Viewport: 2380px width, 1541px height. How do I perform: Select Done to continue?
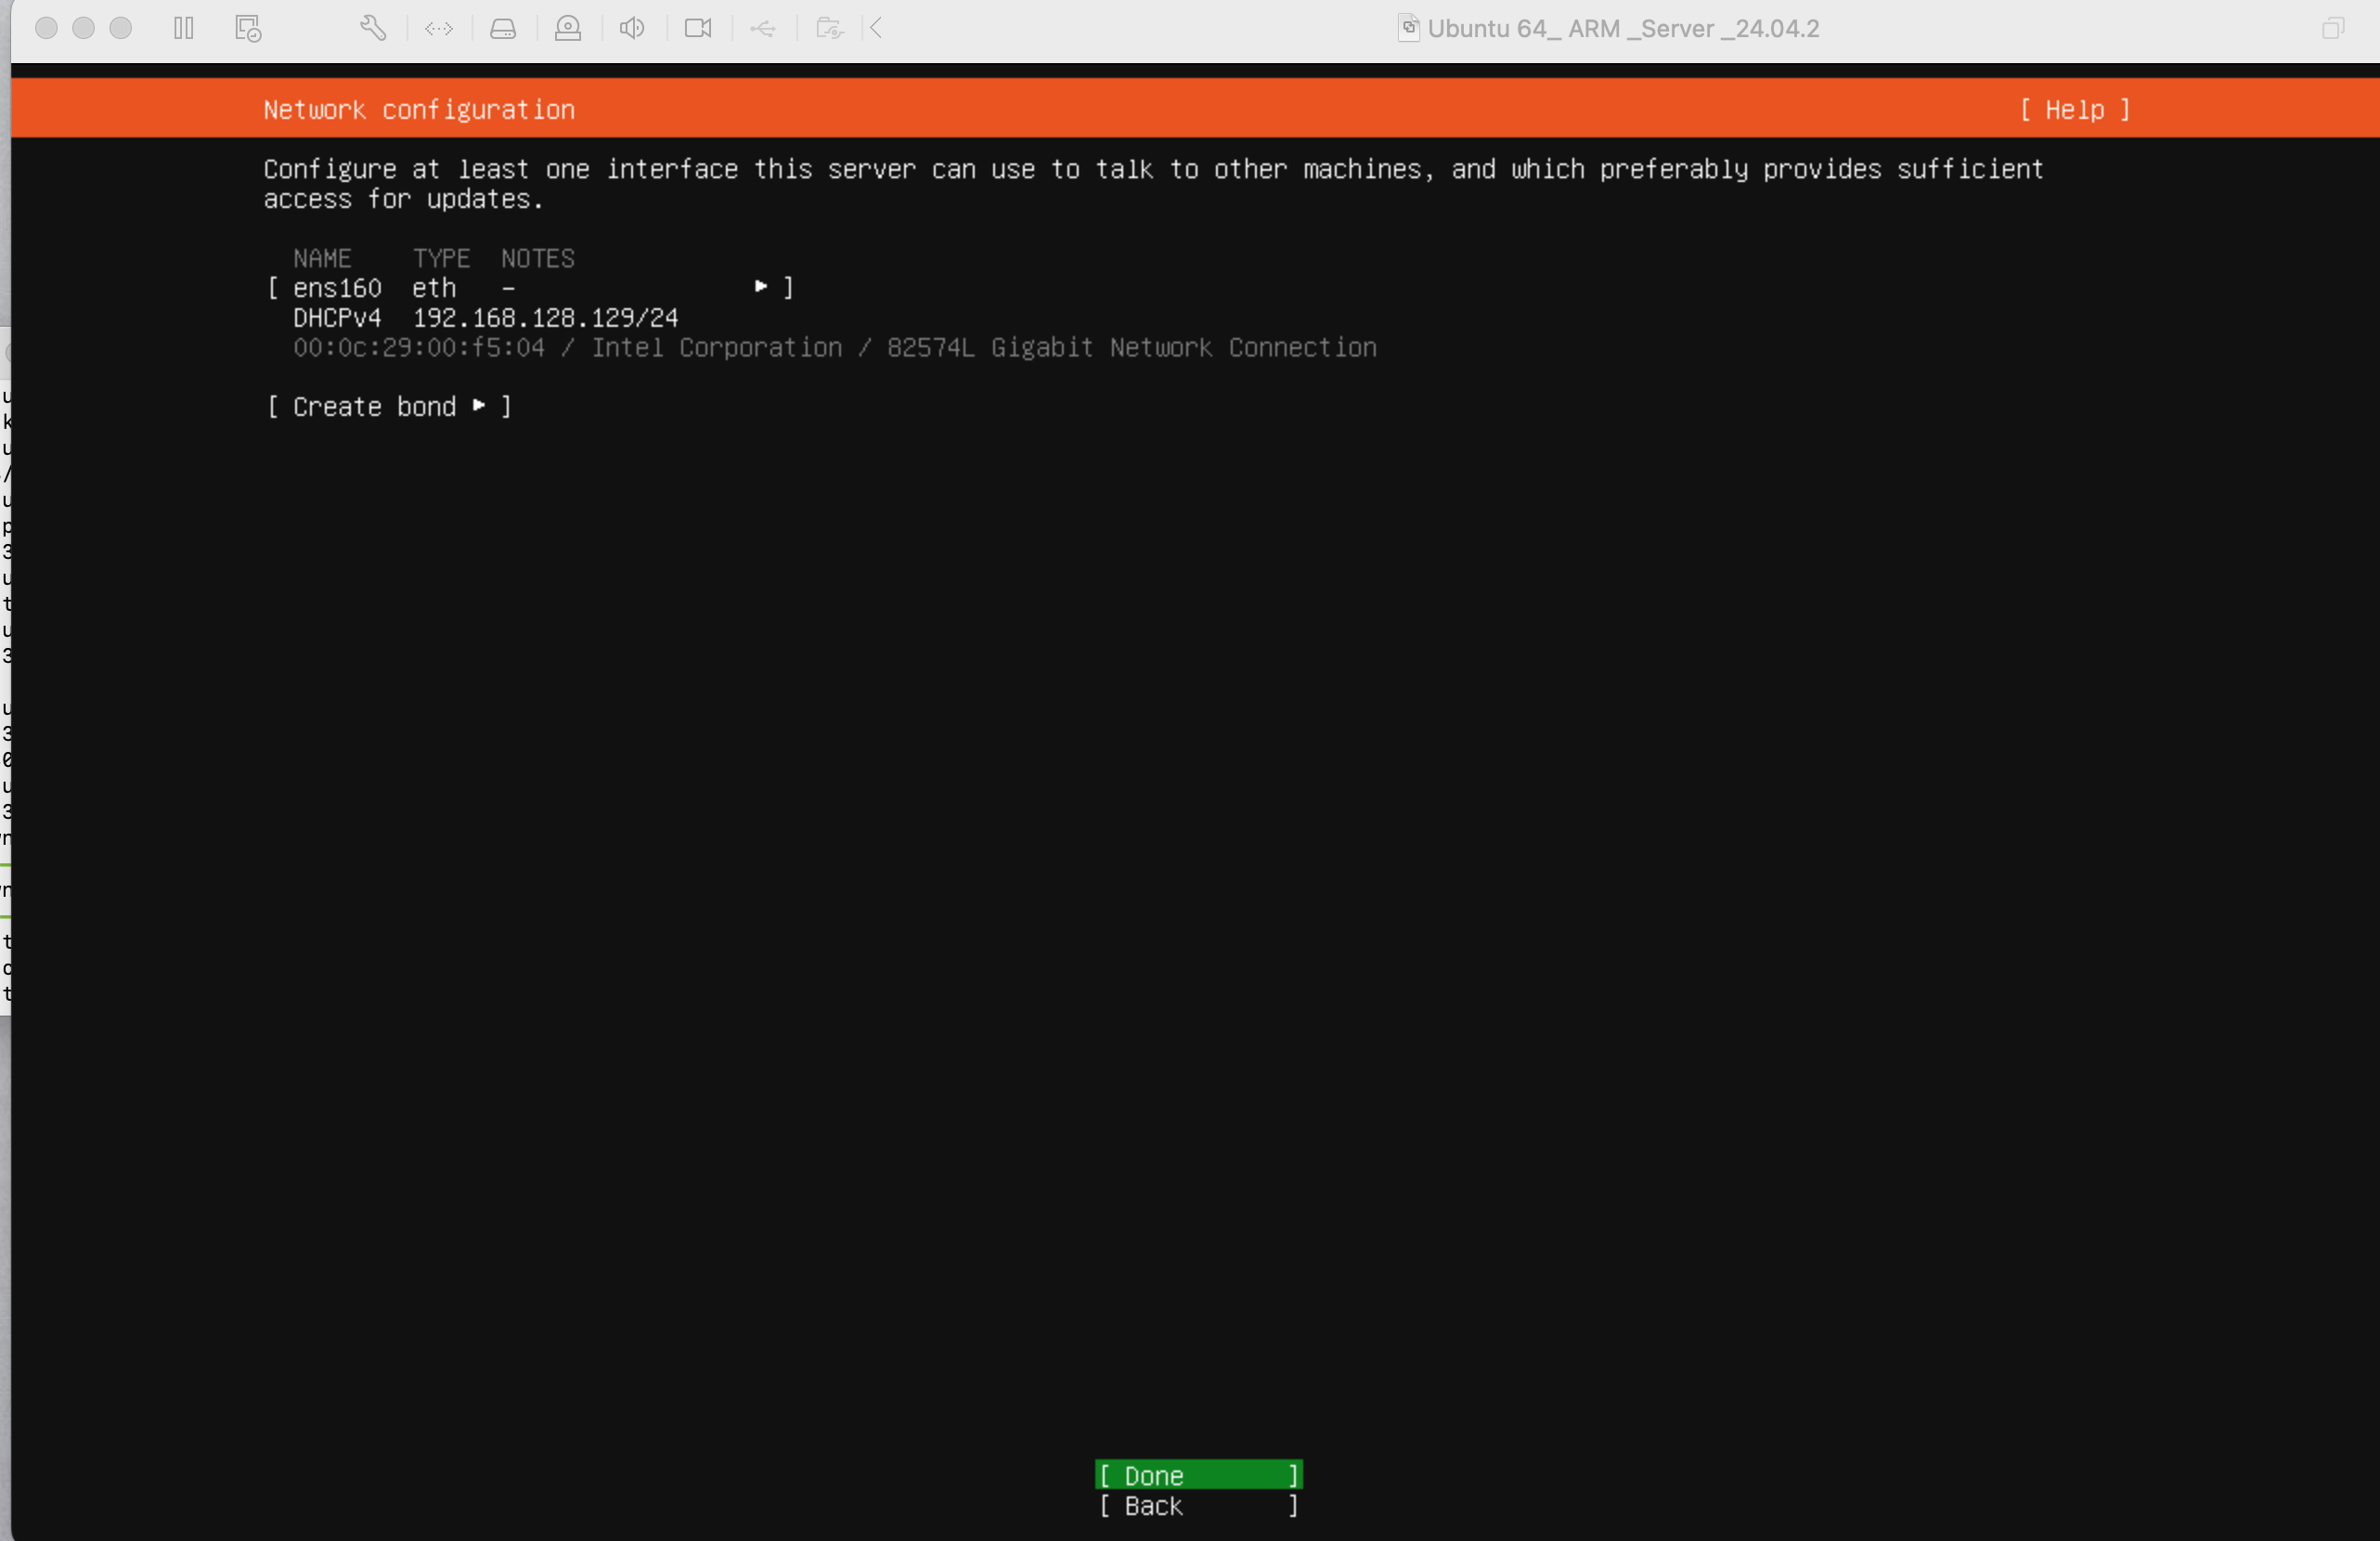1198,1475
